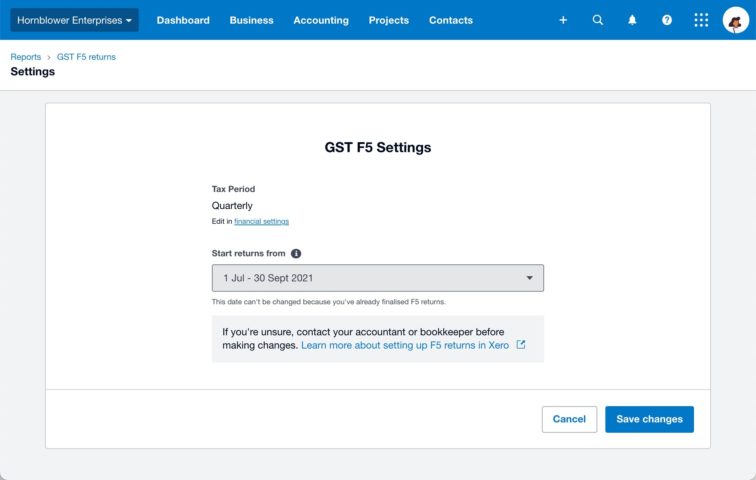Click the dropdown arrow in the period selector
The image size is (756, 480).
click(x=529, y=278)
